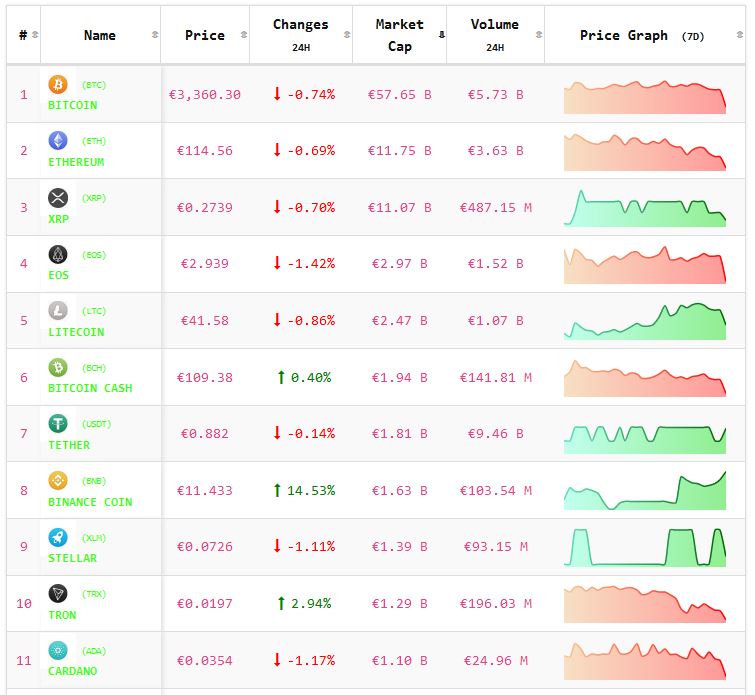Sort by Market Cap column header
The image size is (755, 695).
click(x=399, y=35)
